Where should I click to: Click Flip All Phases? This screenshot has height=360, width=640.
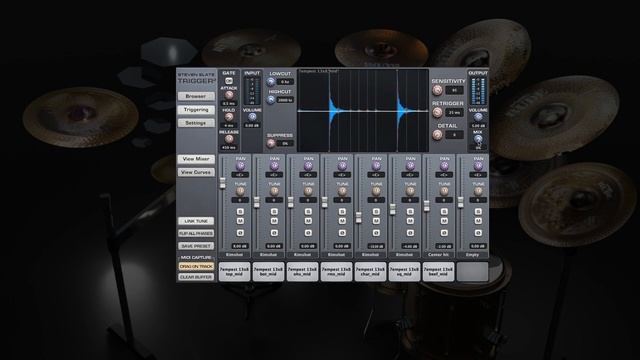(196, 233)
